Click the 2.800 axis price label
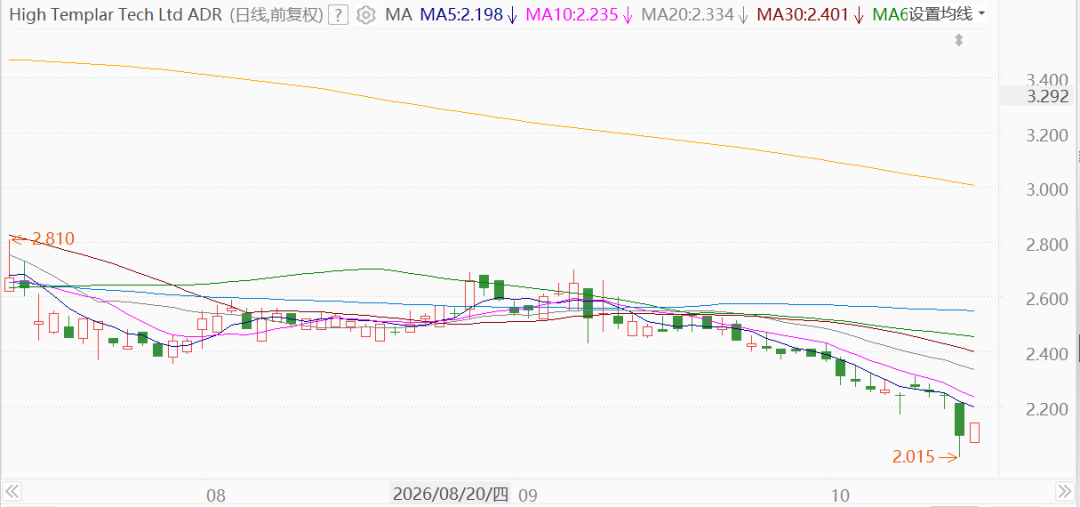 pyautogui.click(x=1047, y=244)
